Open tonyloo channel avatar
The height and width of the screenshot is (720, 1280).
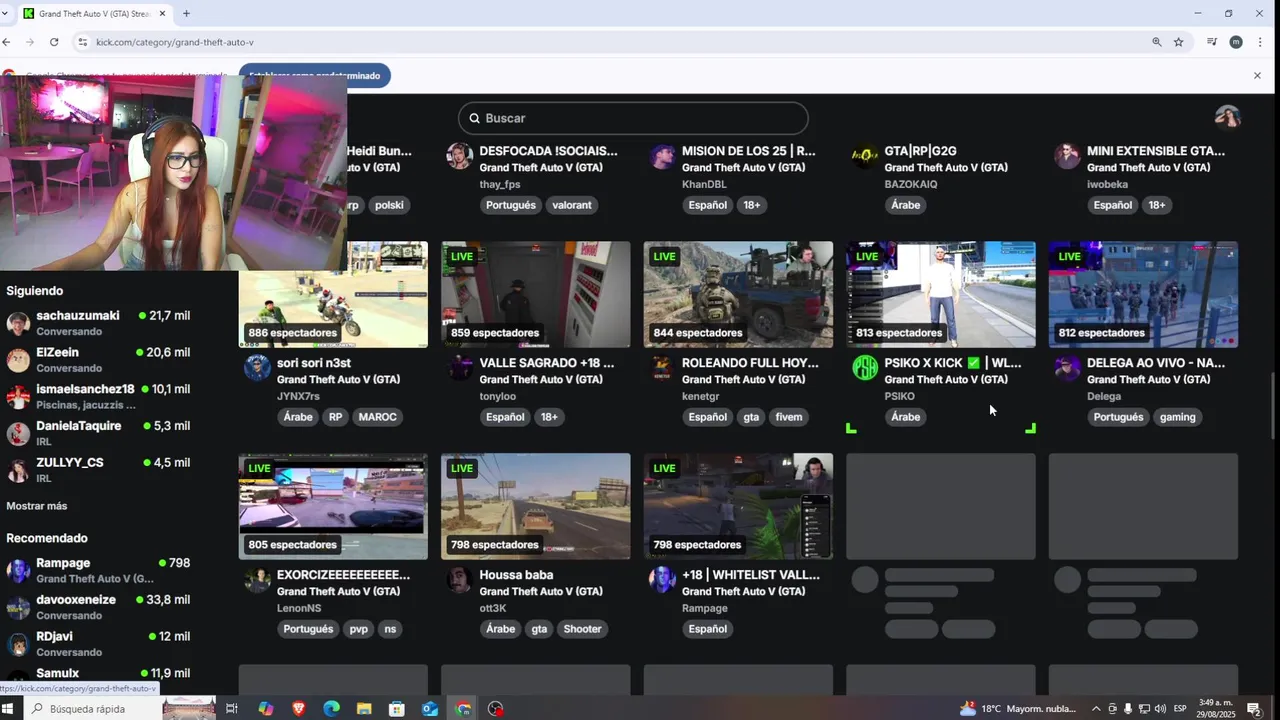pyautogui.click(x=460, y=367)
